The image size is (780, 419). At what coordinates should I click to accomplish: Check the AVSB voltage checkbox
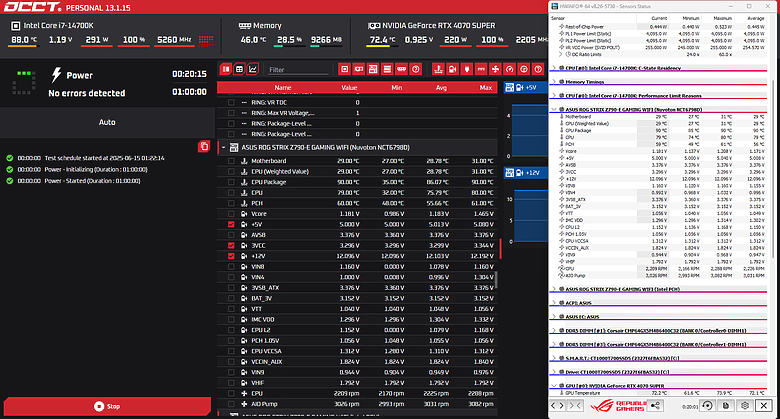pos(231,235)
